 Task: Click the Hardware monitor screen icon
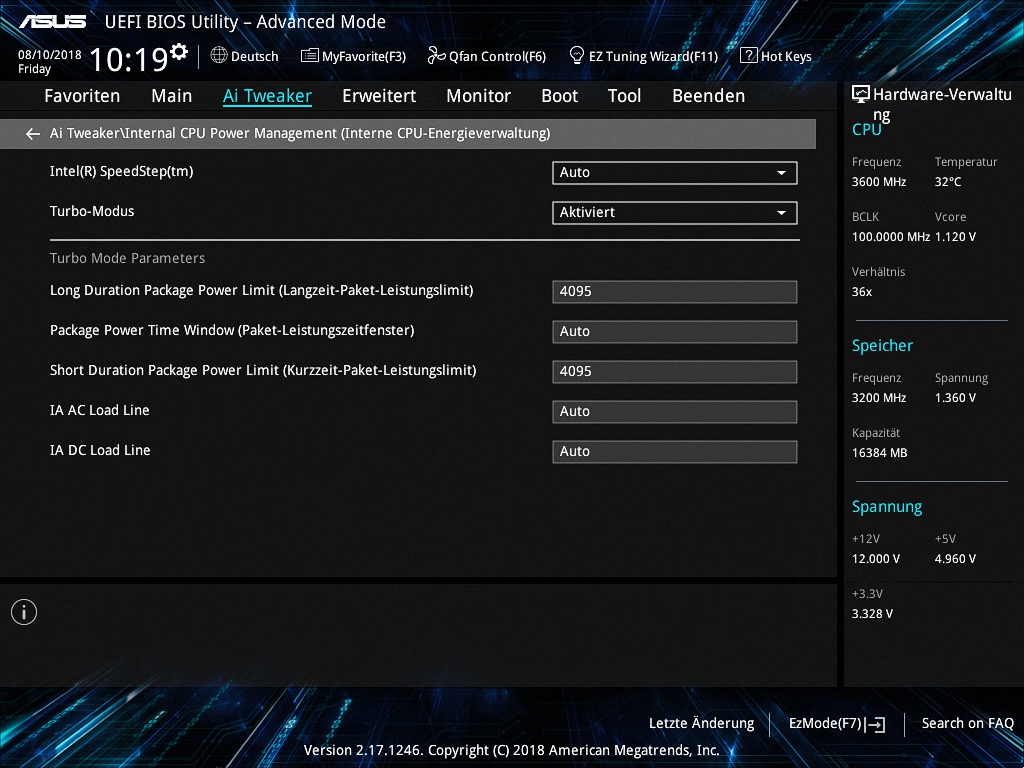(x=861, y=94)
